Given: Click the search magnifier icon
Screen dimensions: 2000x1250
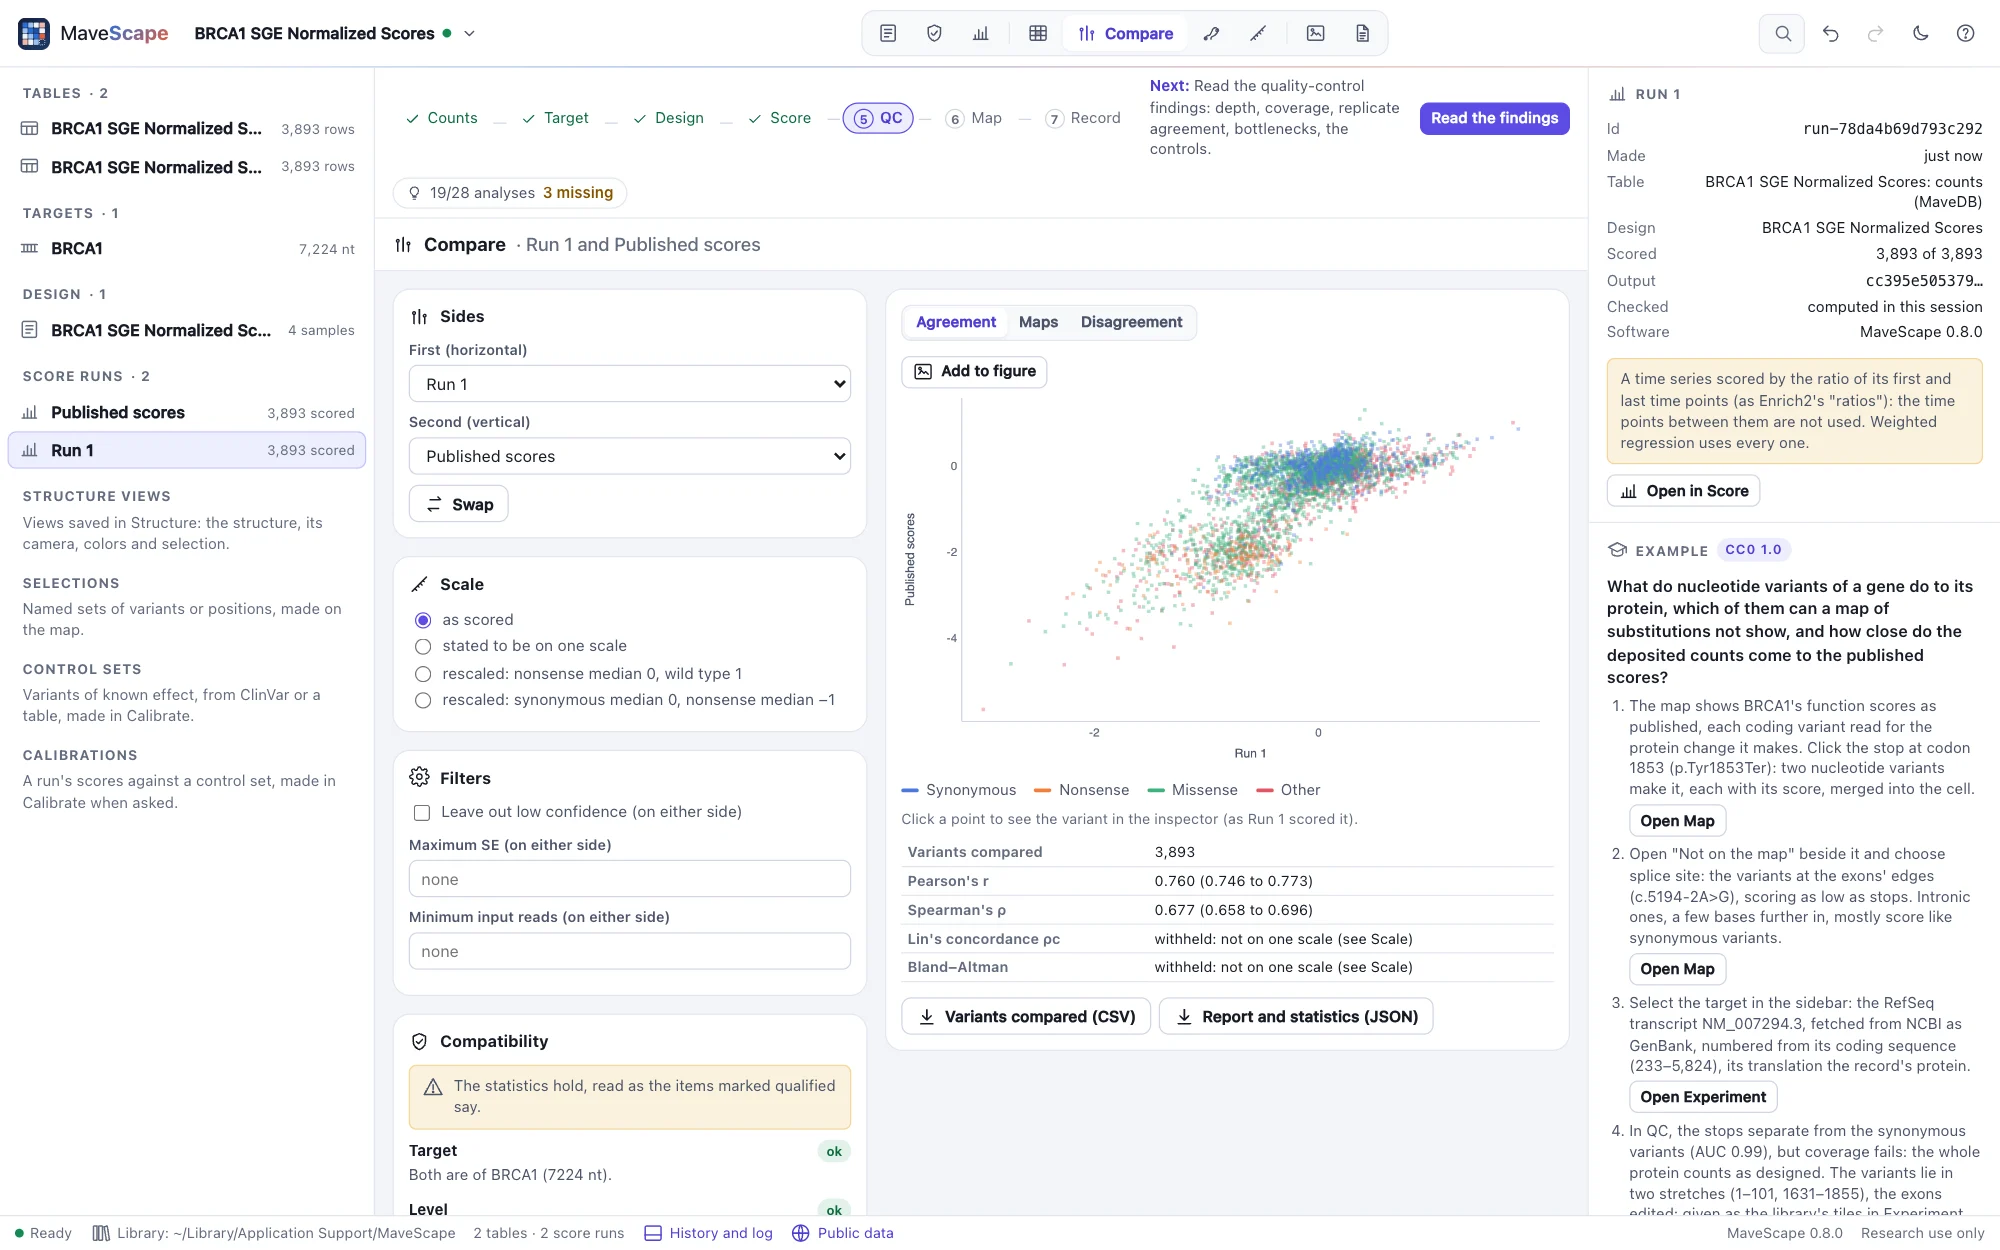Looking at the screenshot, I should click(1782, 33).
